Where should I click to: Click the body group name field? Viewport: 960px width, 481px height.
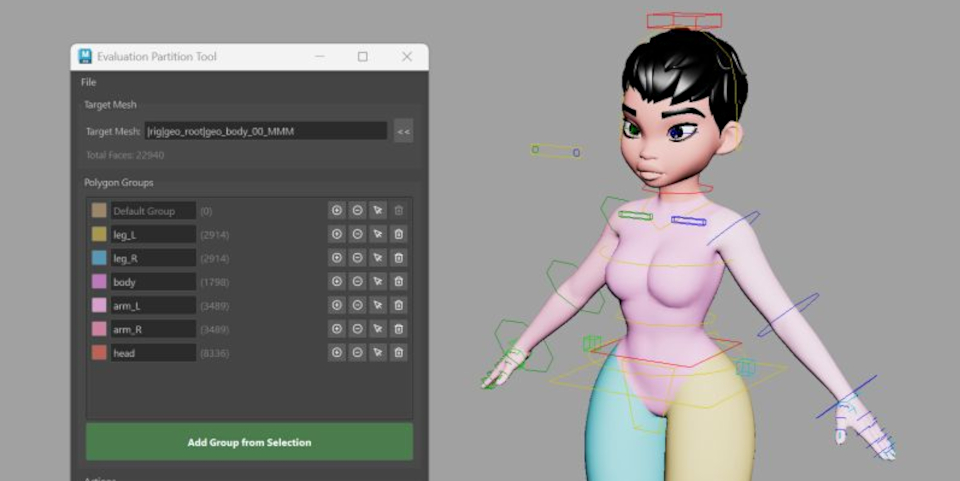[153, 282]
